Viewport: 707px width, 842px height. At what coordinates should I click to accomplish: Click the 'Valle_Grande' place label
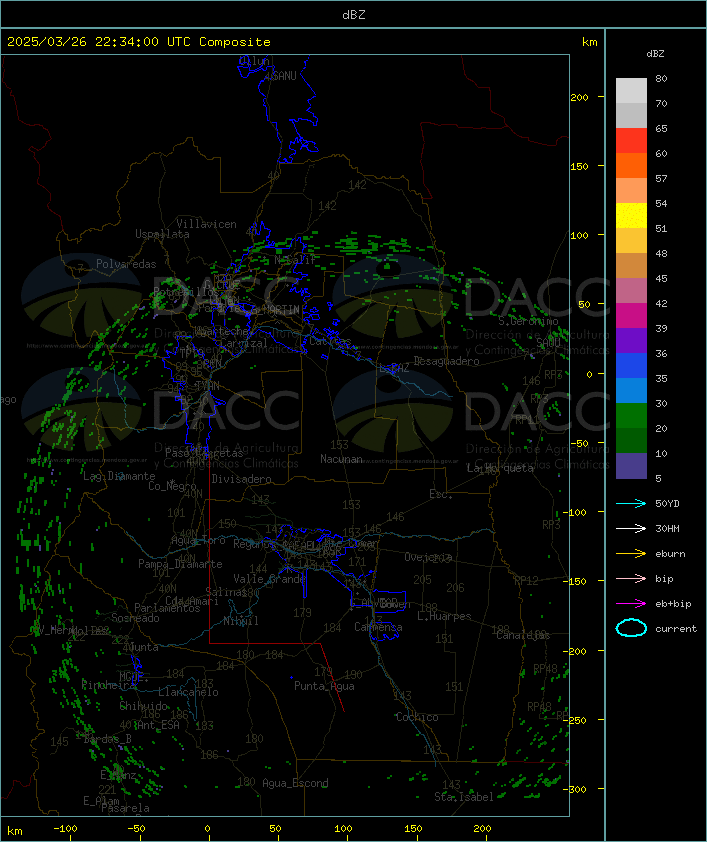269,579
